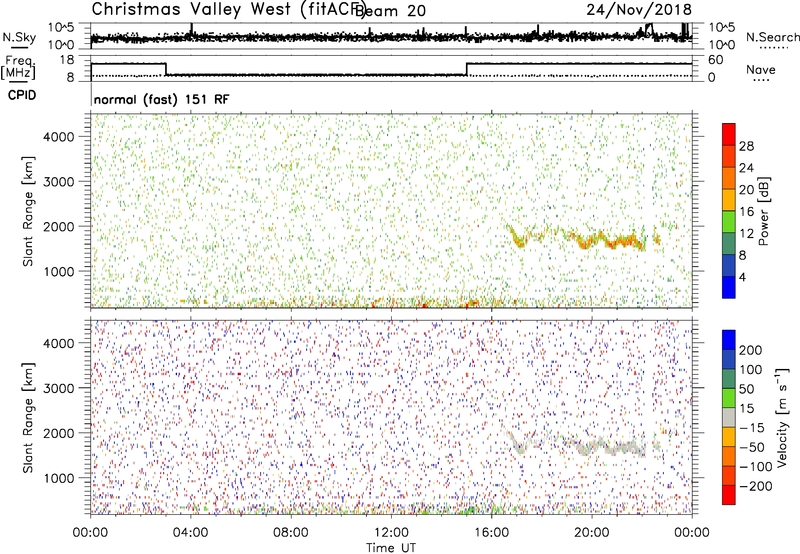The height and width of the screenshot is (554, 800).
Task: Click the '16' tick on Power scale
Action: [746, 212]
